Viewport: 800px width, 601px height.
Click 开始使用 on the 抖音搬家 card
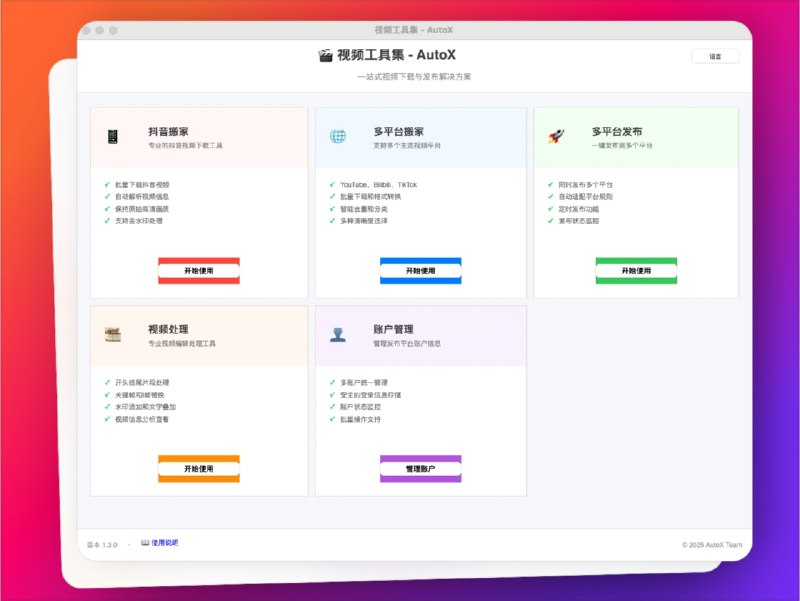point(197,271)
